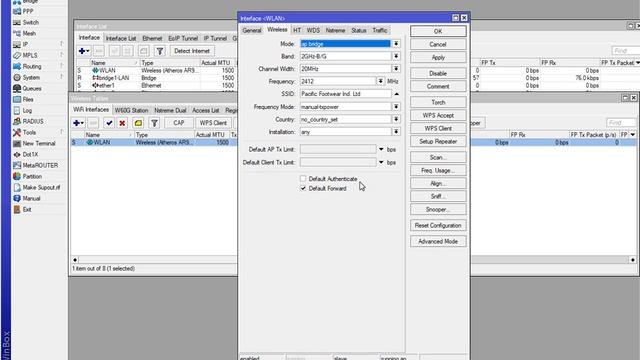Screen dimensions: 640x360
Task: Collapse the SSID field arrow
Action: pos(396,94)
